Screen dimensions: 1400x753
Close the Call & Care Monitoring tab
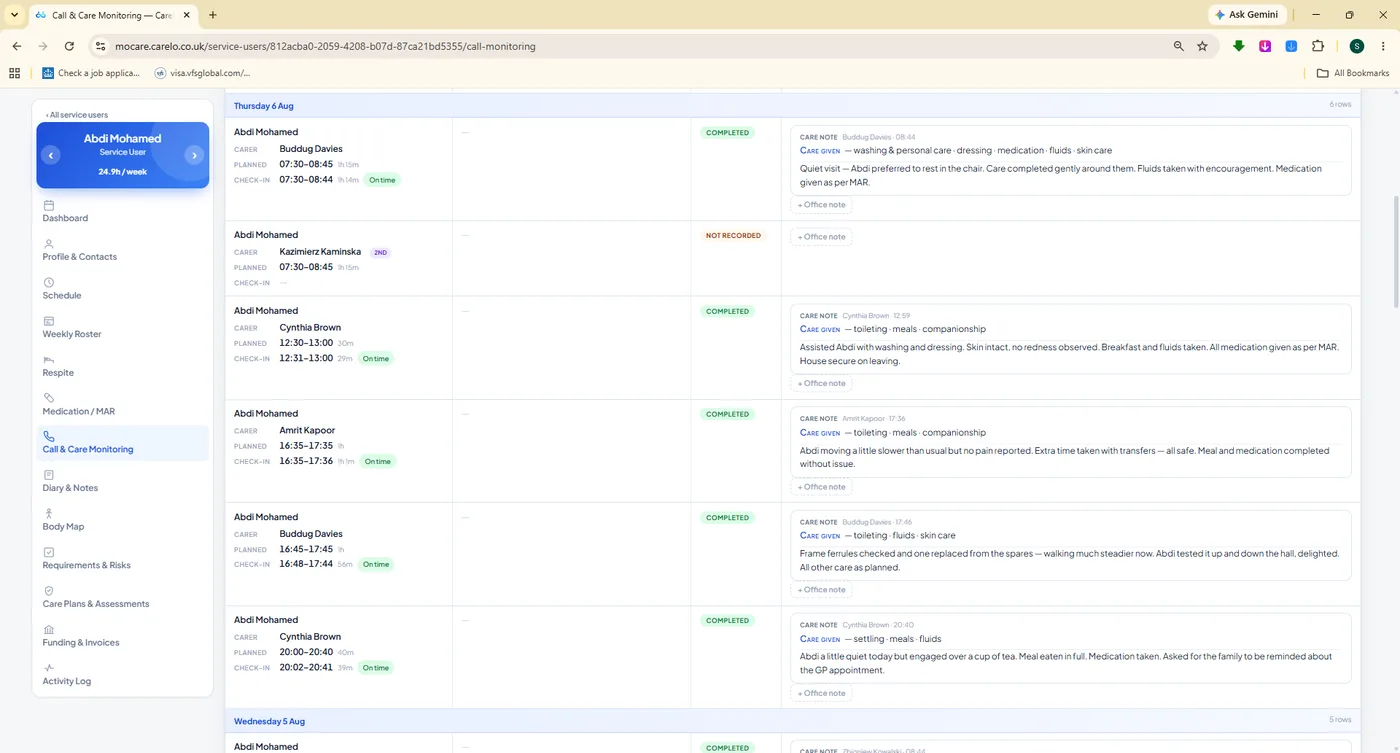(x=186, y=15)
